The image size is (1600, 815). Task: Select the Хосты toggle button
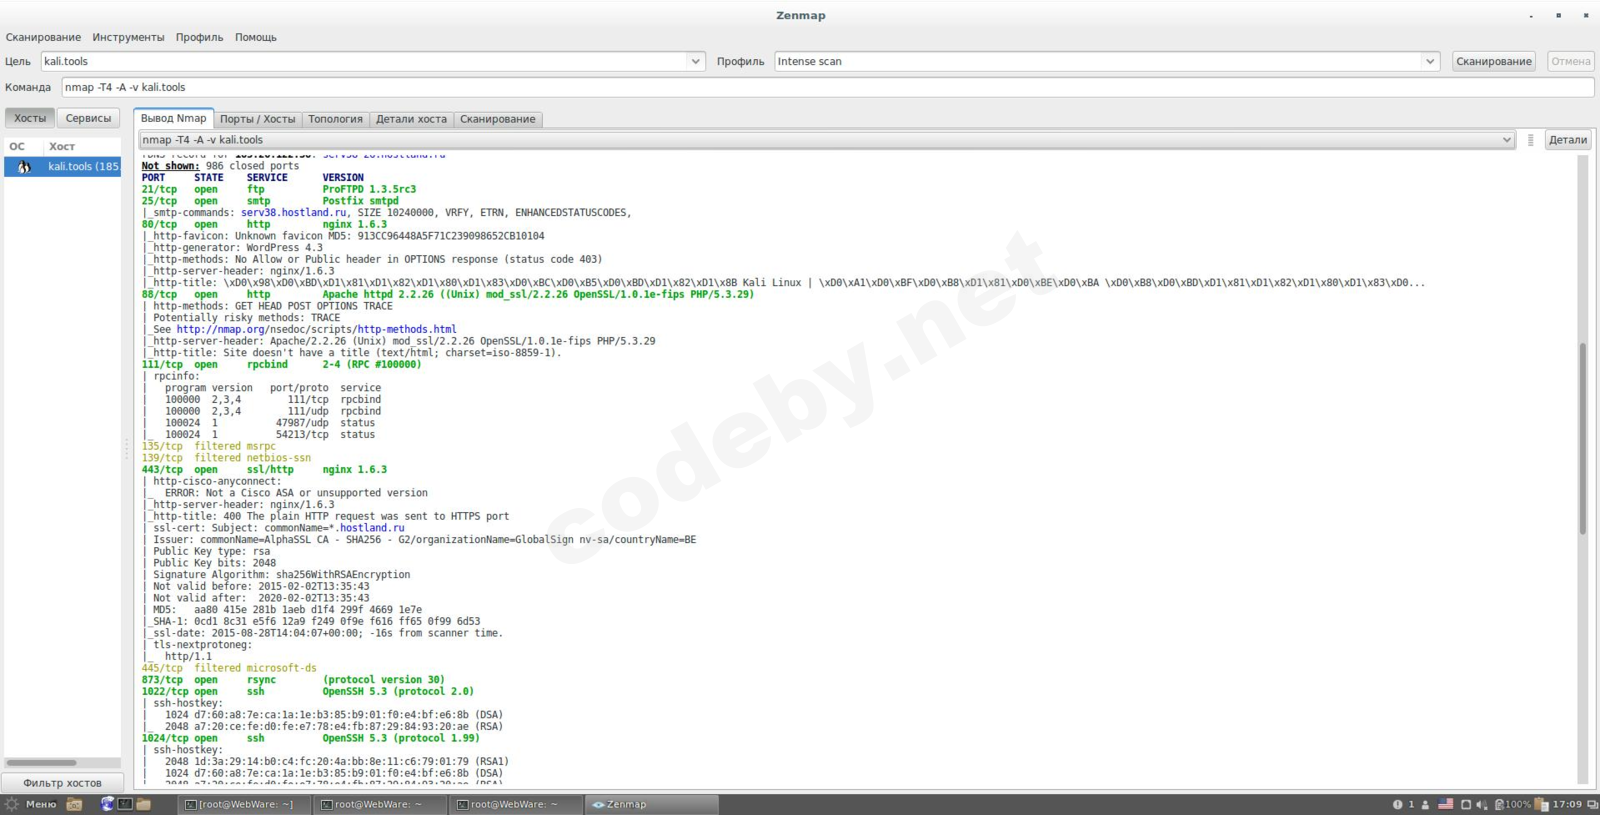point(30,118)
